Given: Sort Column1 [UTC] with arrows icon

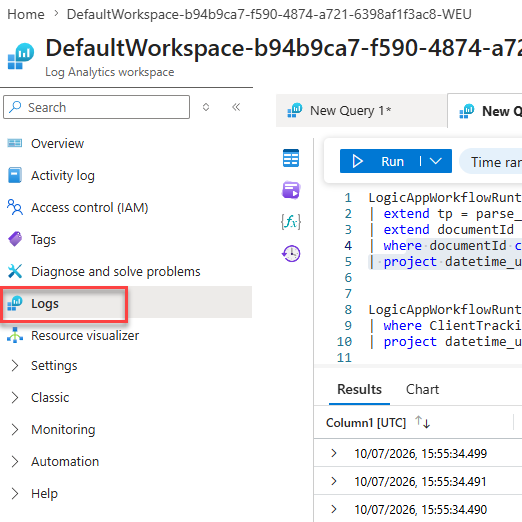Looking at the screenshot, I should point(423,422).
